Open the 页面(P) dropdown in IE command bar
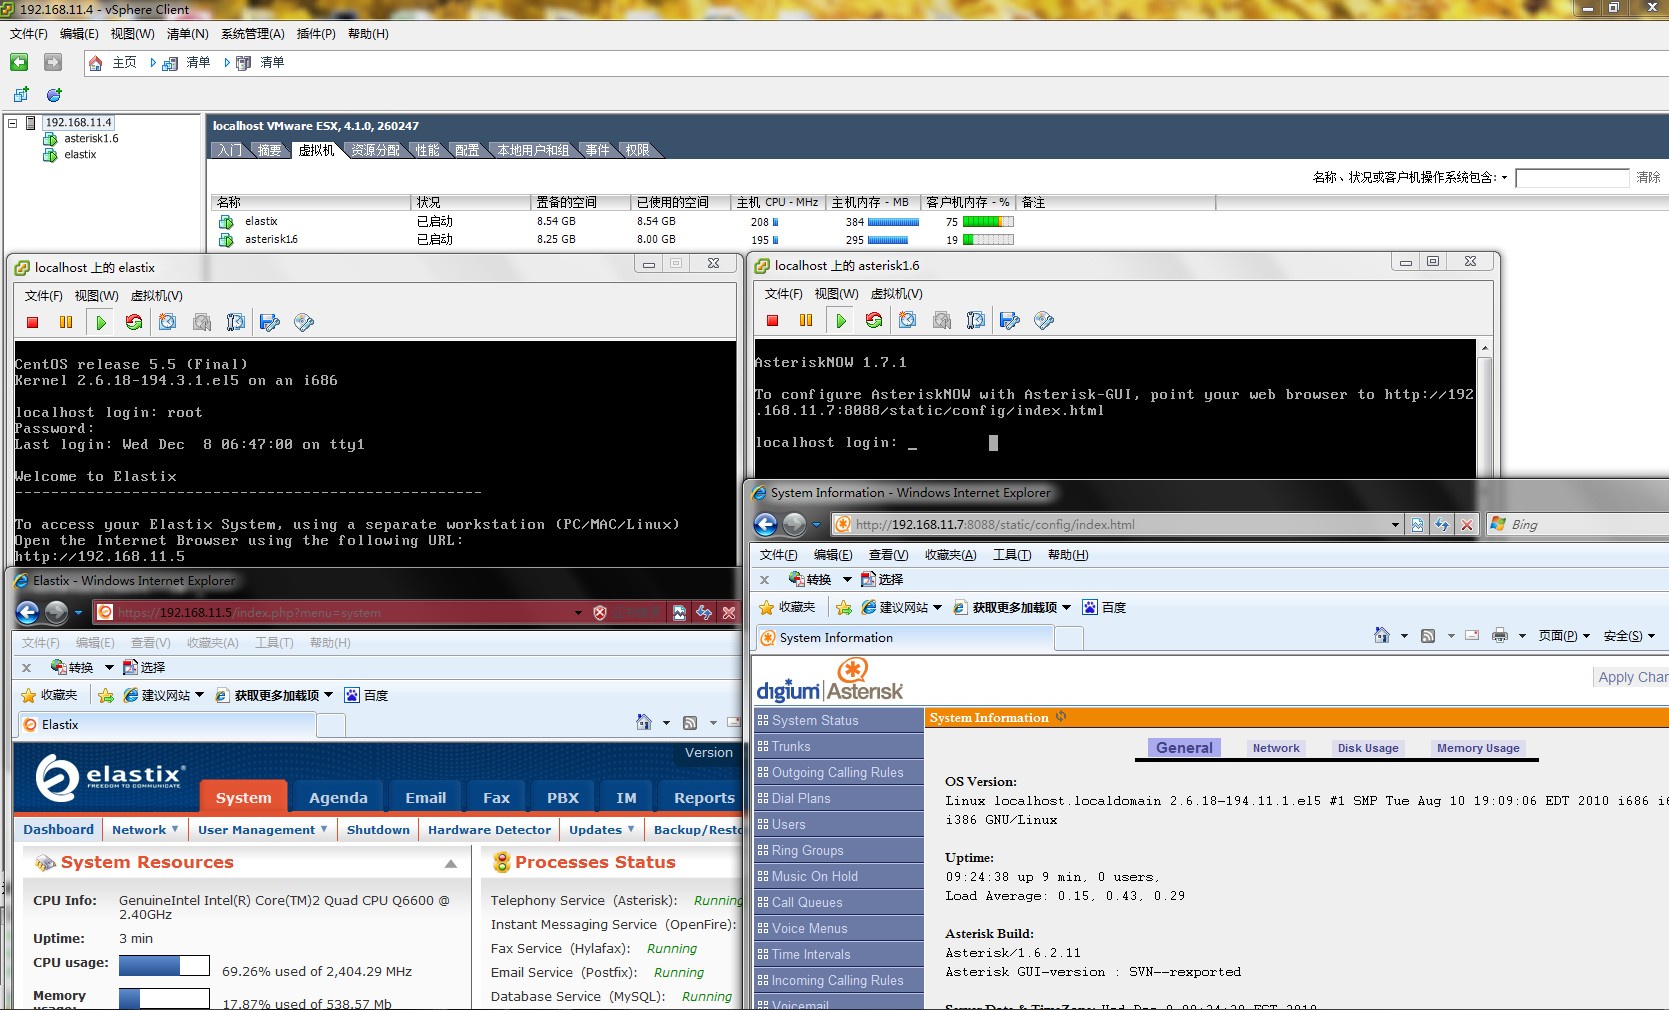The width and height of the screenshot is (1669, 1010). click(x=1564, y=636)
